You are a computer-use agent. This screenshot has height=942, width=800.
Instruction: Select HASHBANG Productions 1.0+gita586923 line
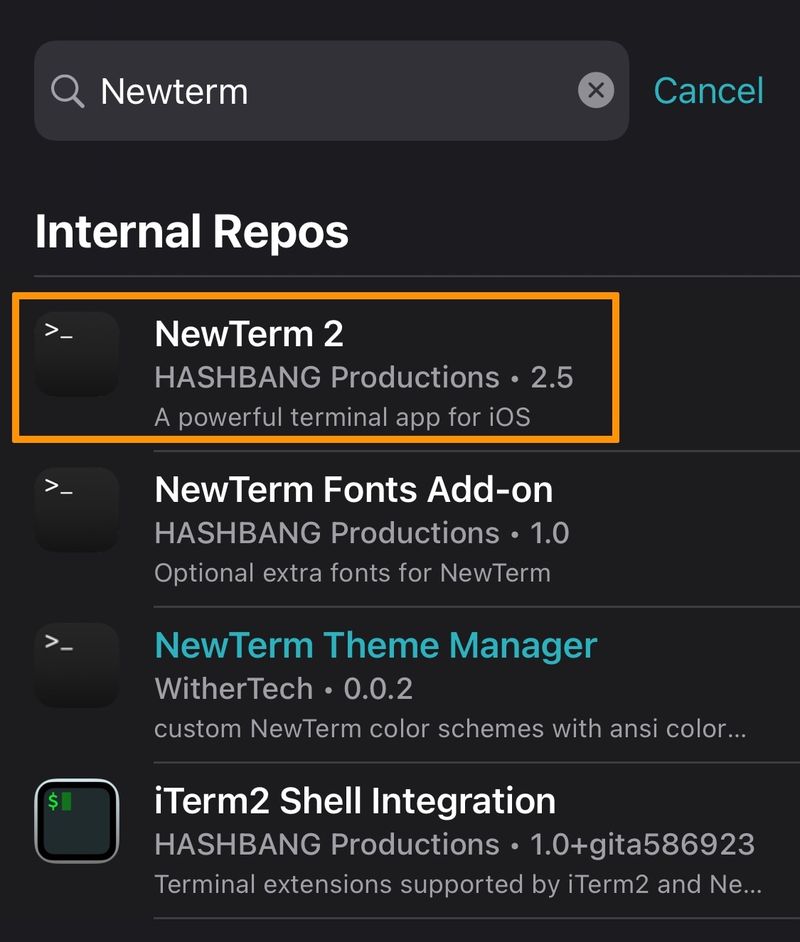click(x=454, y=844)
